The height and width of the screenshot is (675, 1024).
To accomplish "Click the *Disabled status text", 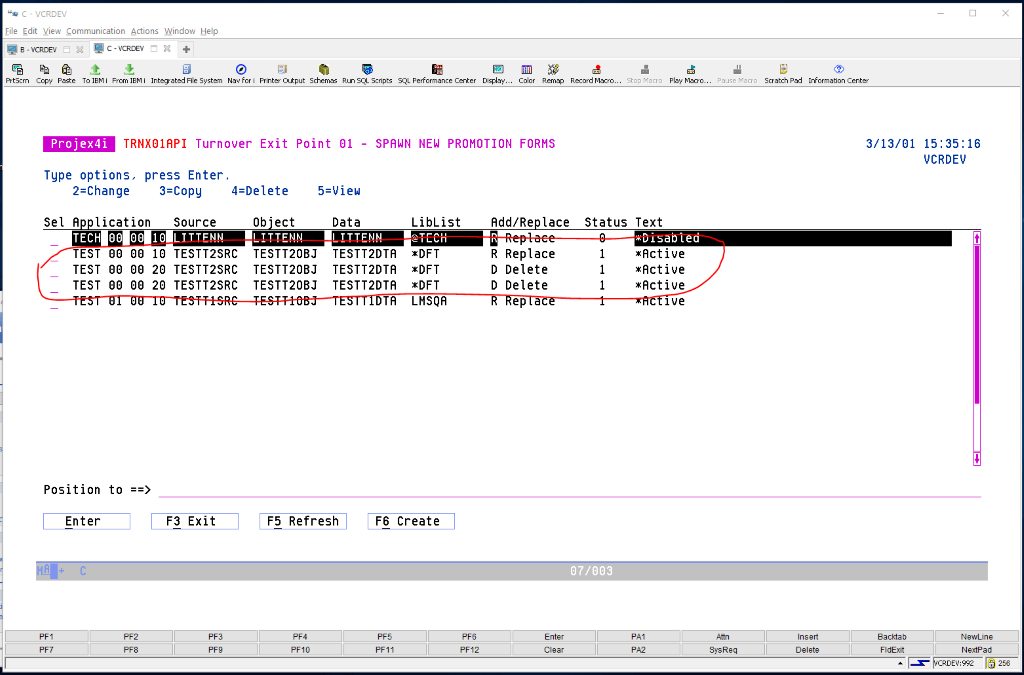I will 667,238.
